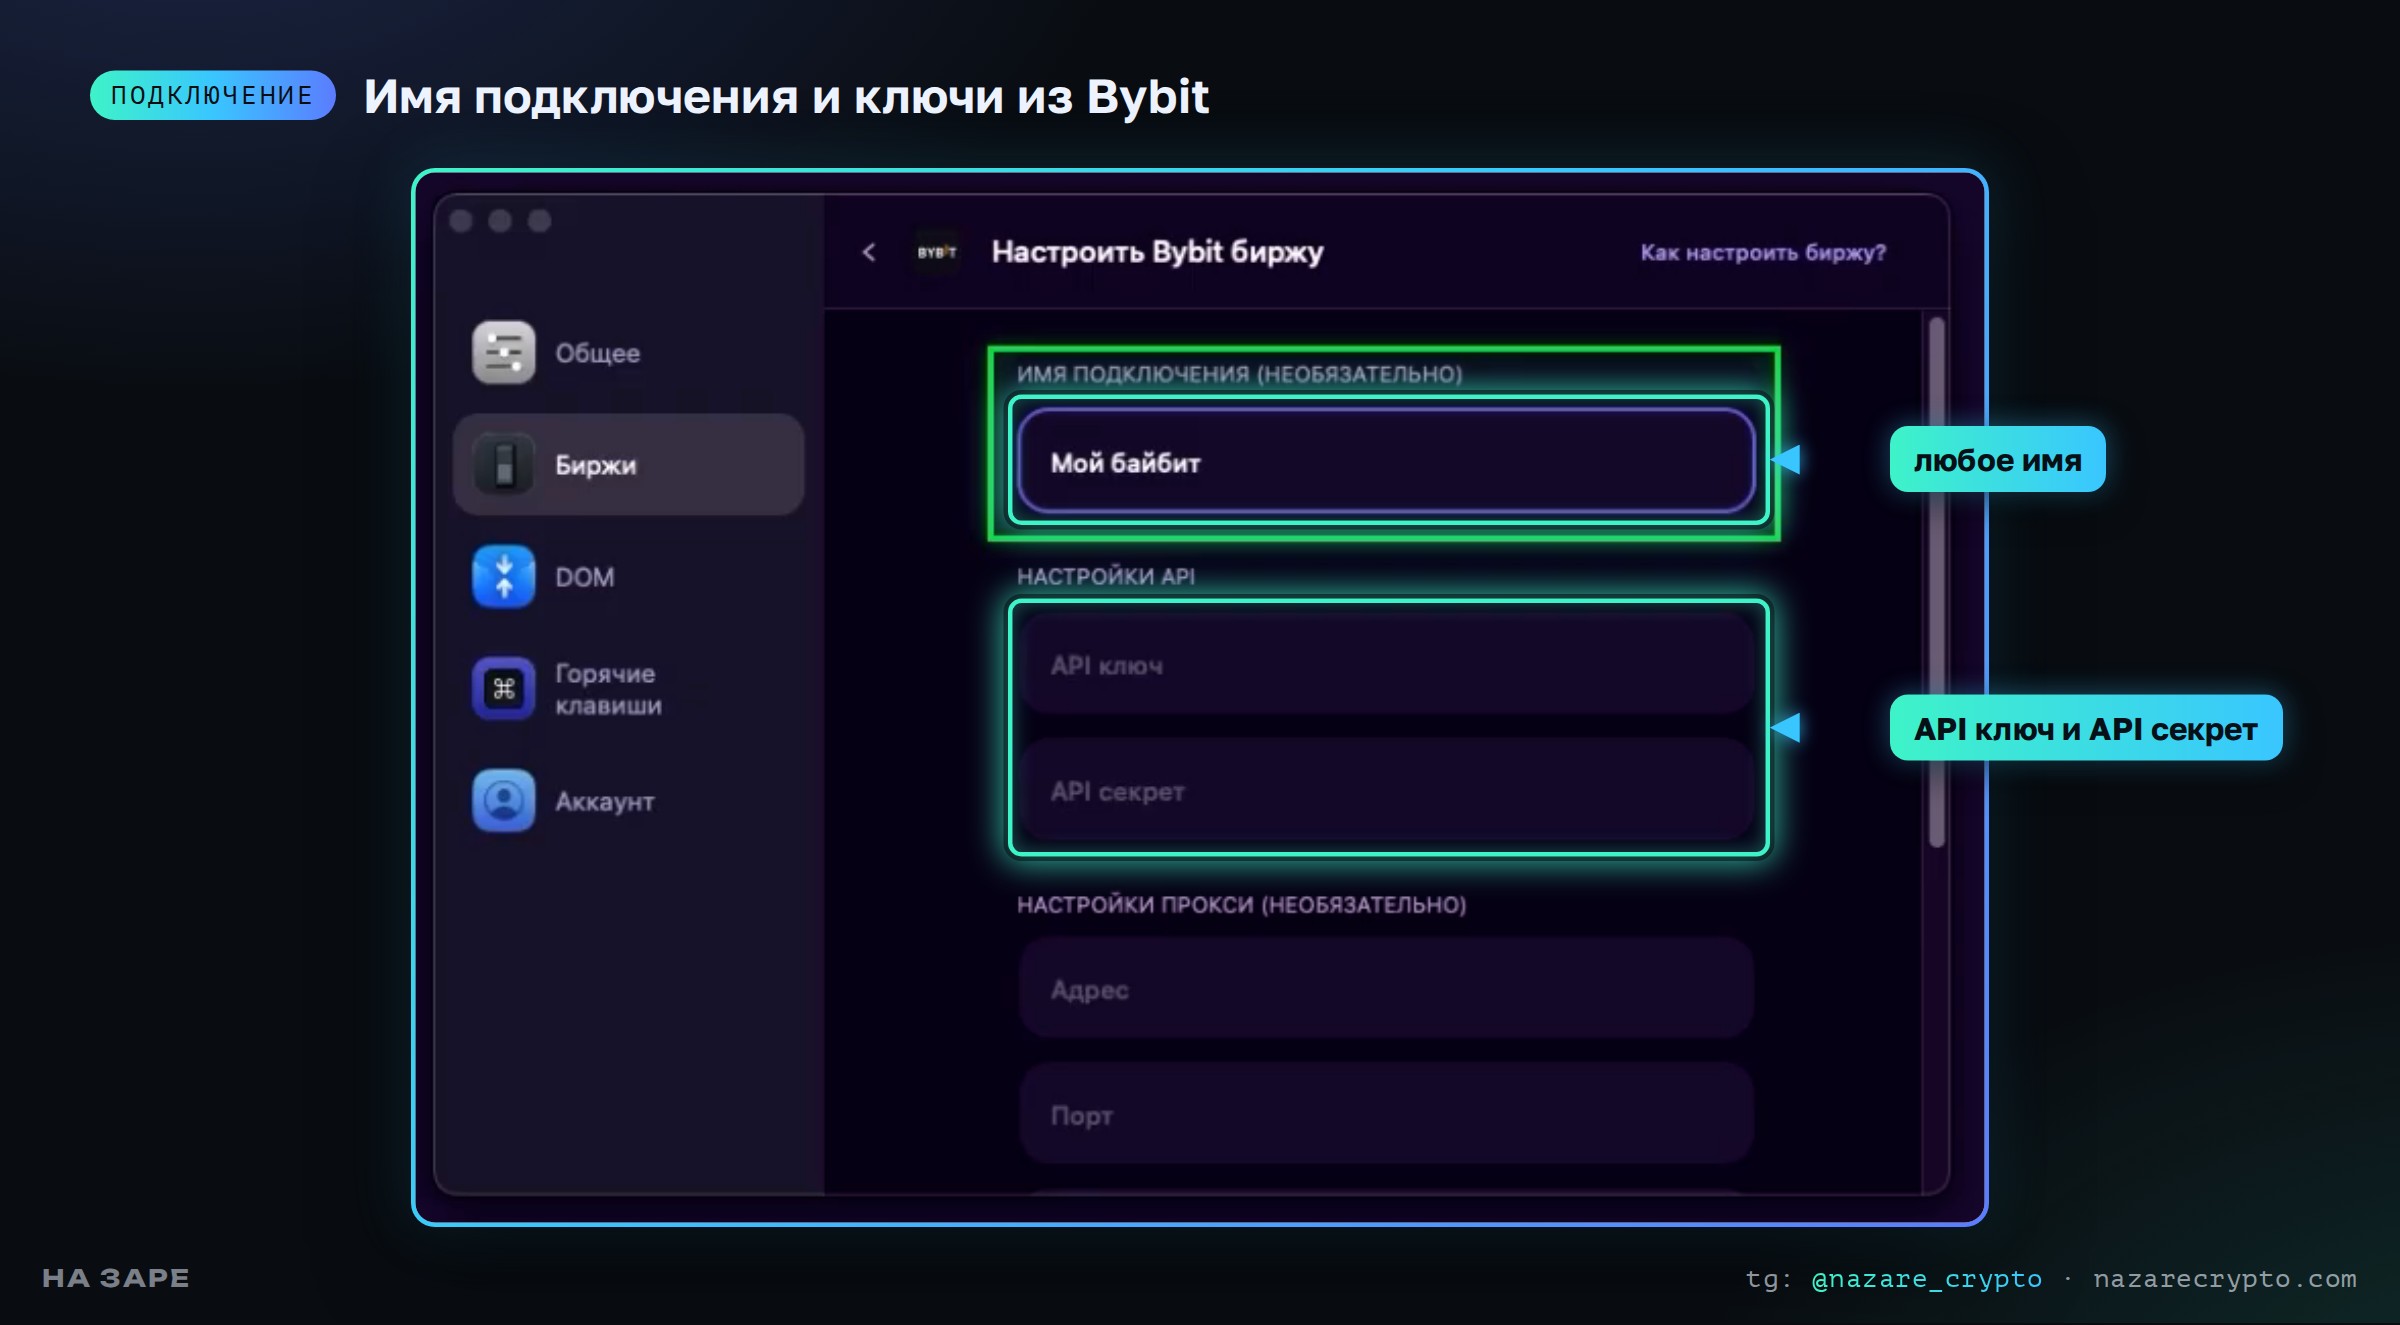2400x1325 pixels.
Task: Click the НАСТРОЙКИ API section label
Action: (1105, 576)
